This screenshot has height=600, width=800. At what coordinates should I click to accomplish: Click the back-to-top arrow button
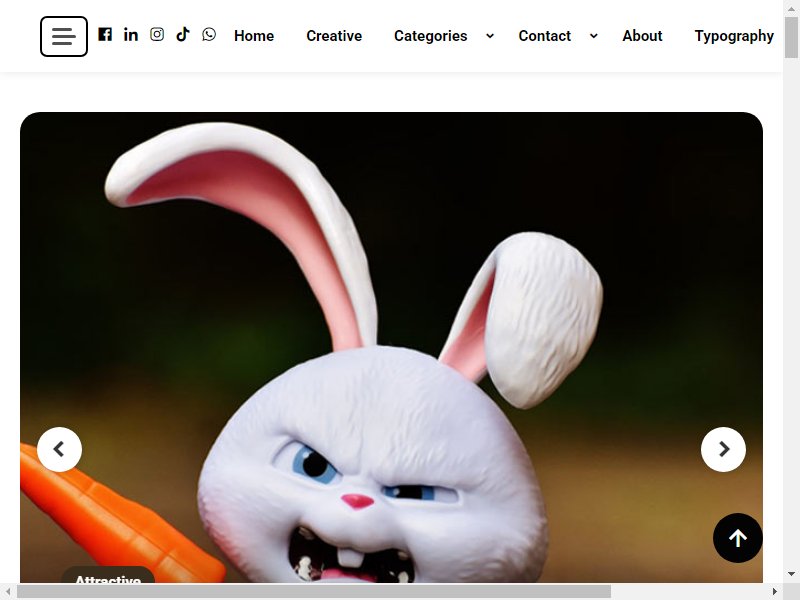click(738, 538)
